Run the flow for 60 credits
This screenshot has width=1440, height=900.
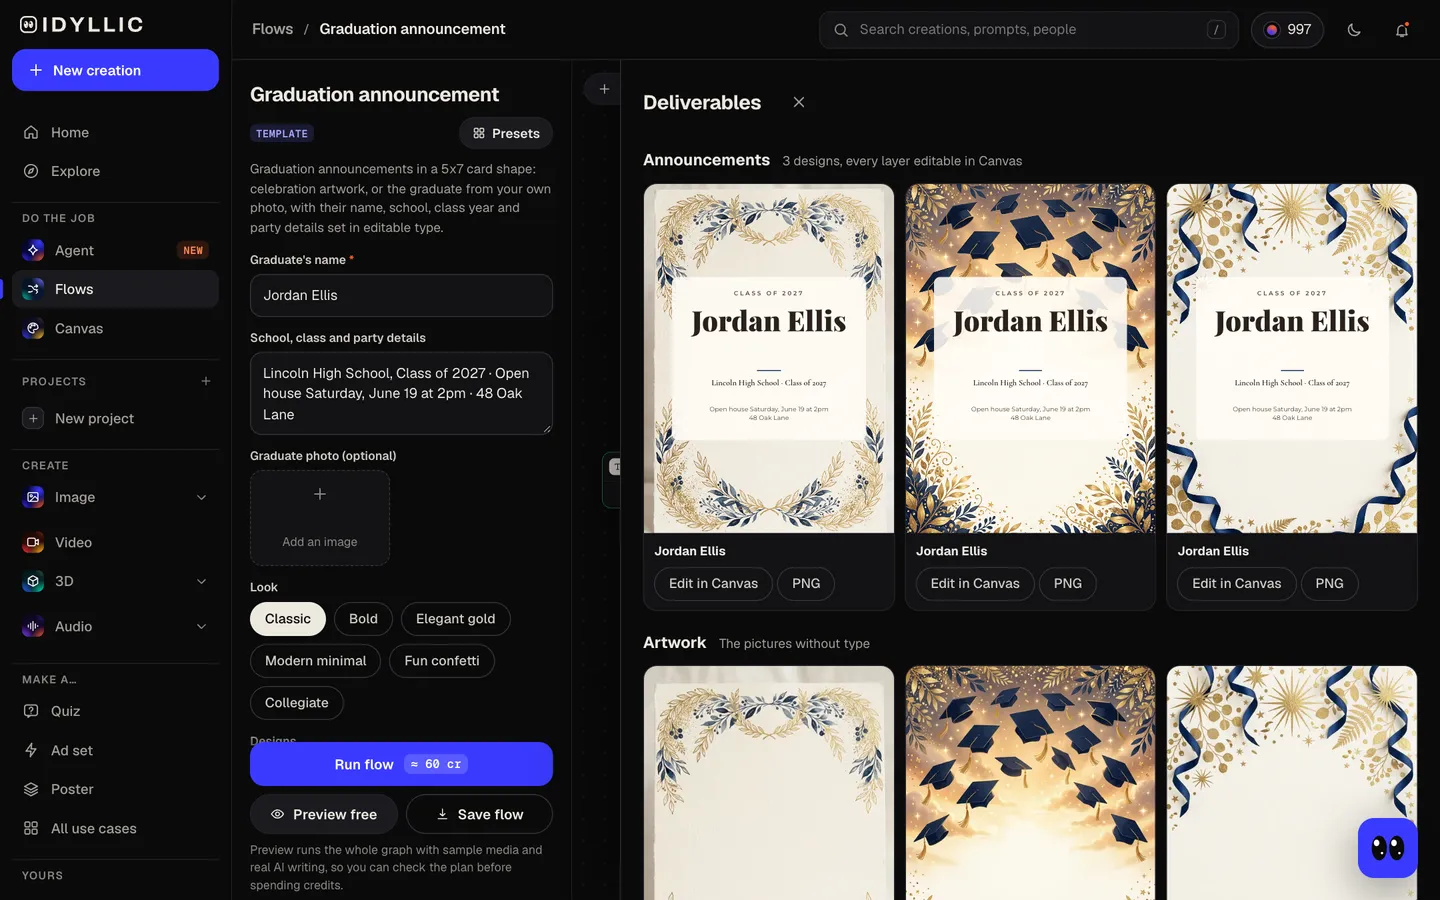401,764
